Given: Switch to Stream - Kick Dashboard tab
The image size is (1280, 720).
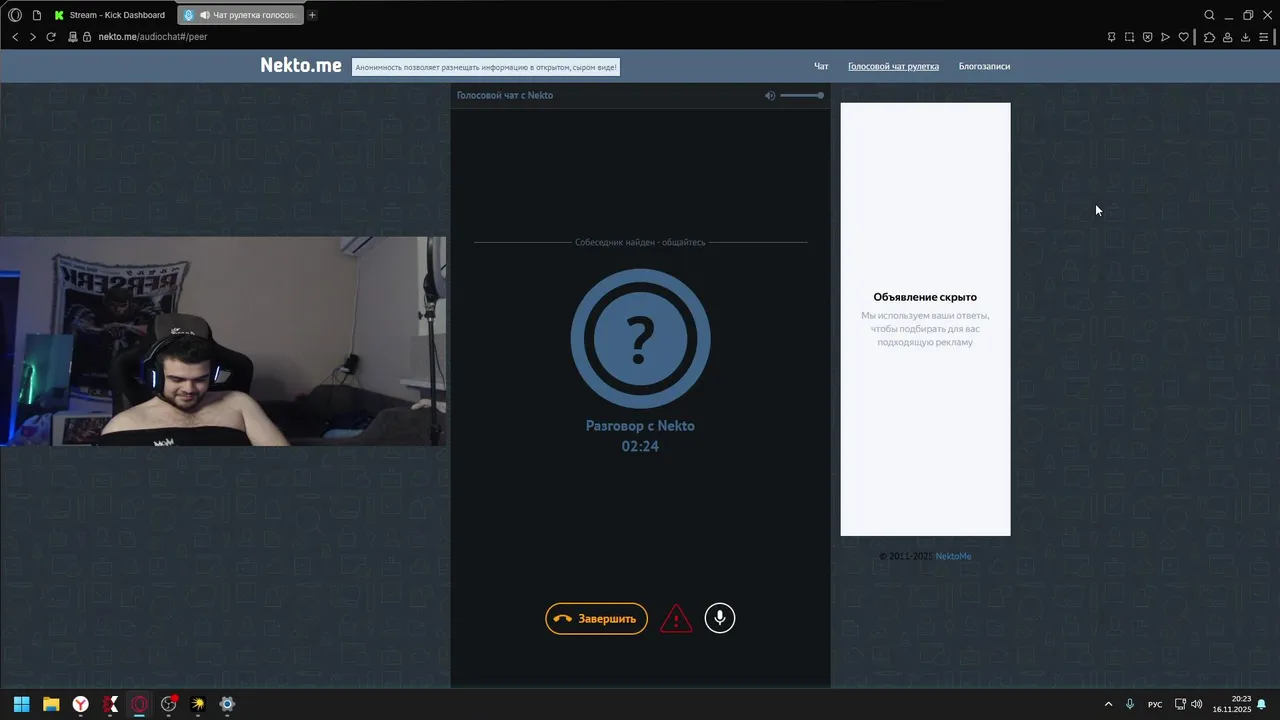Looking at the screenshot, I should pyautogui.click(x=110, y=15).
